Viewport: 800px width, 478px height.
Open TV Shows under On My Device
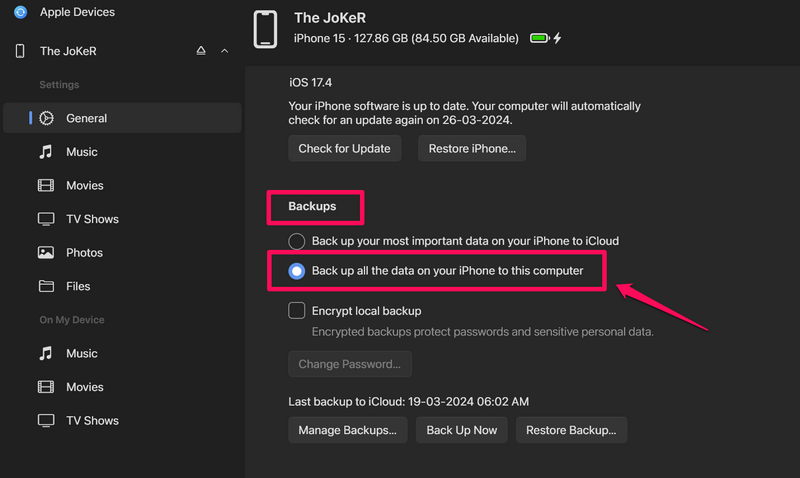92,421
